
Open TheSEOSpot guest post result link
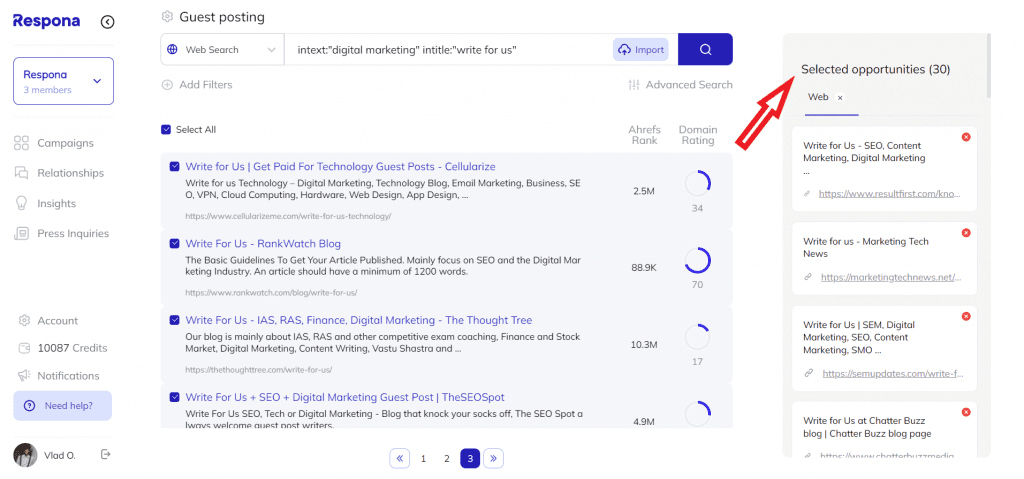point(345,397)
